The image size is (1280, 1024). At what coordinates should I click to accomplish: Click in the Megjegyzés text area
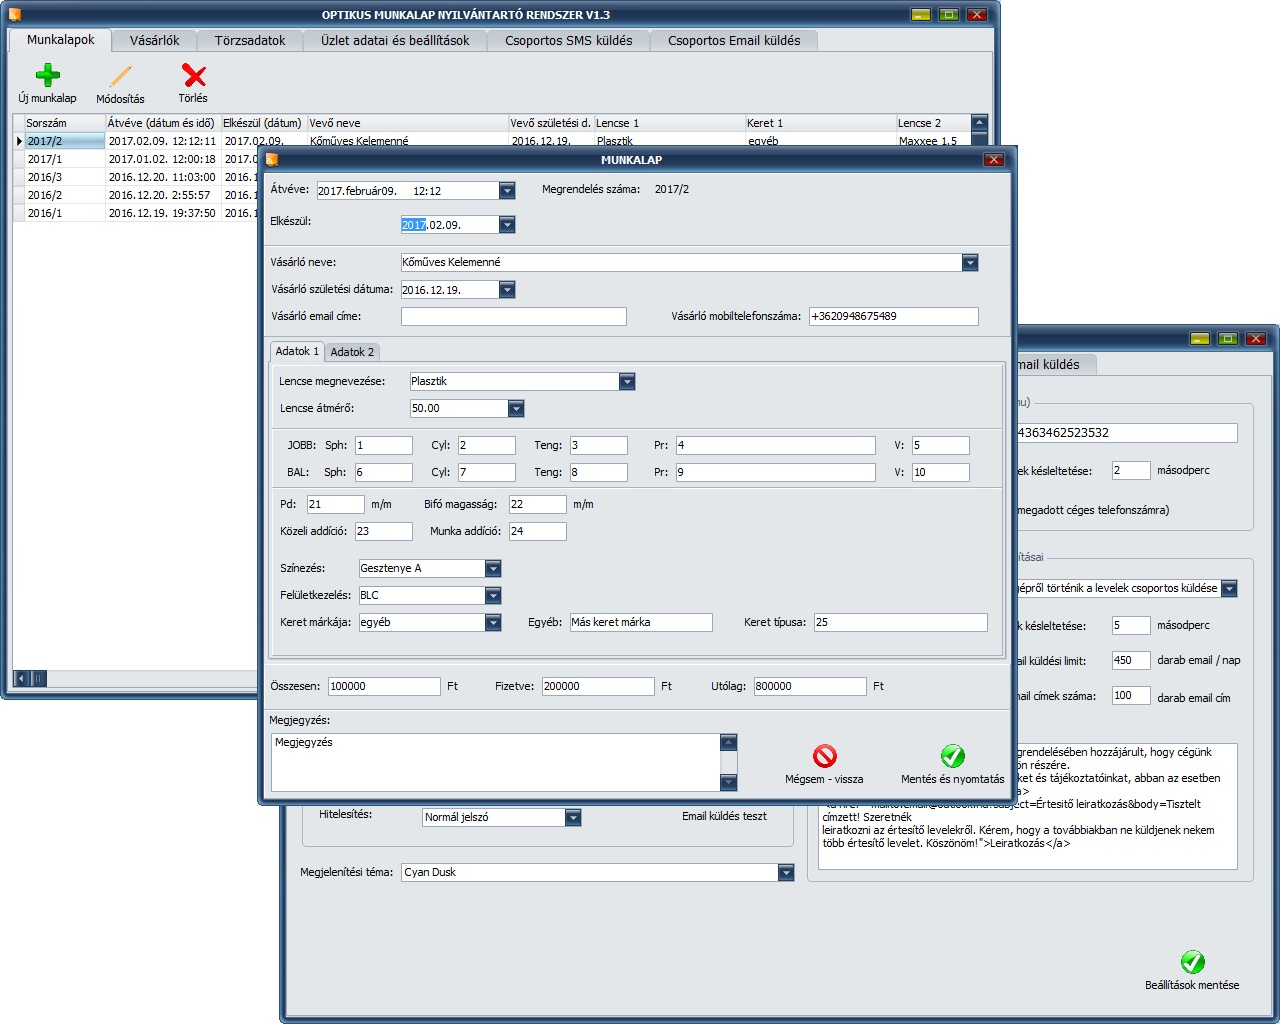point(495,762)
